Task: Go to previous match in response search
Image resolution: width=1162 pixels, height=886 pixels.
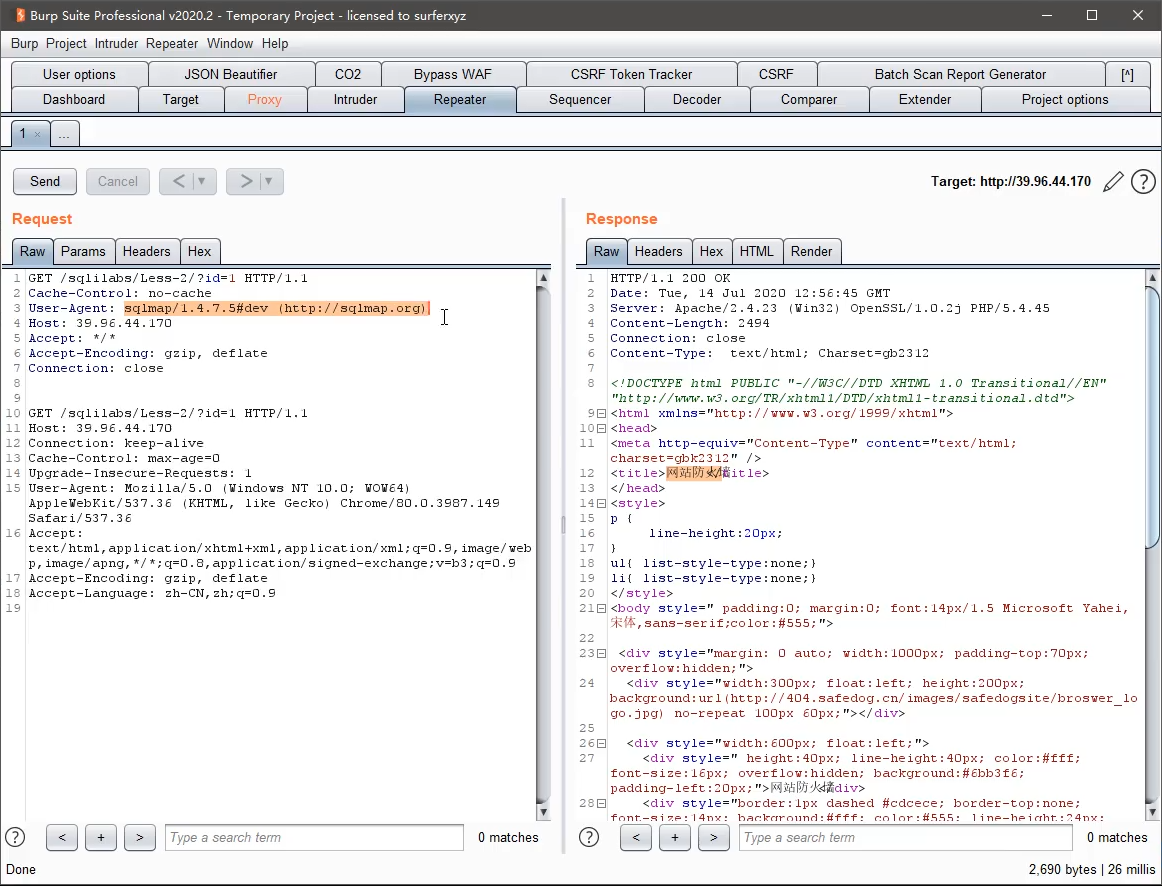Action: click(636, 837)
